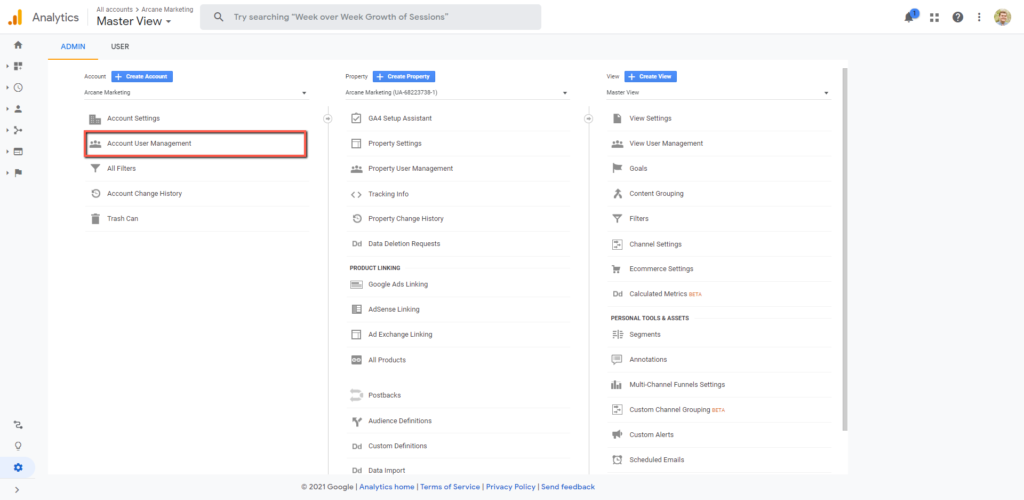Open the Attribution icon in lower sidebar
Image resolution: width=1024 pixels, height=500 pixels.
coord(18,425)
